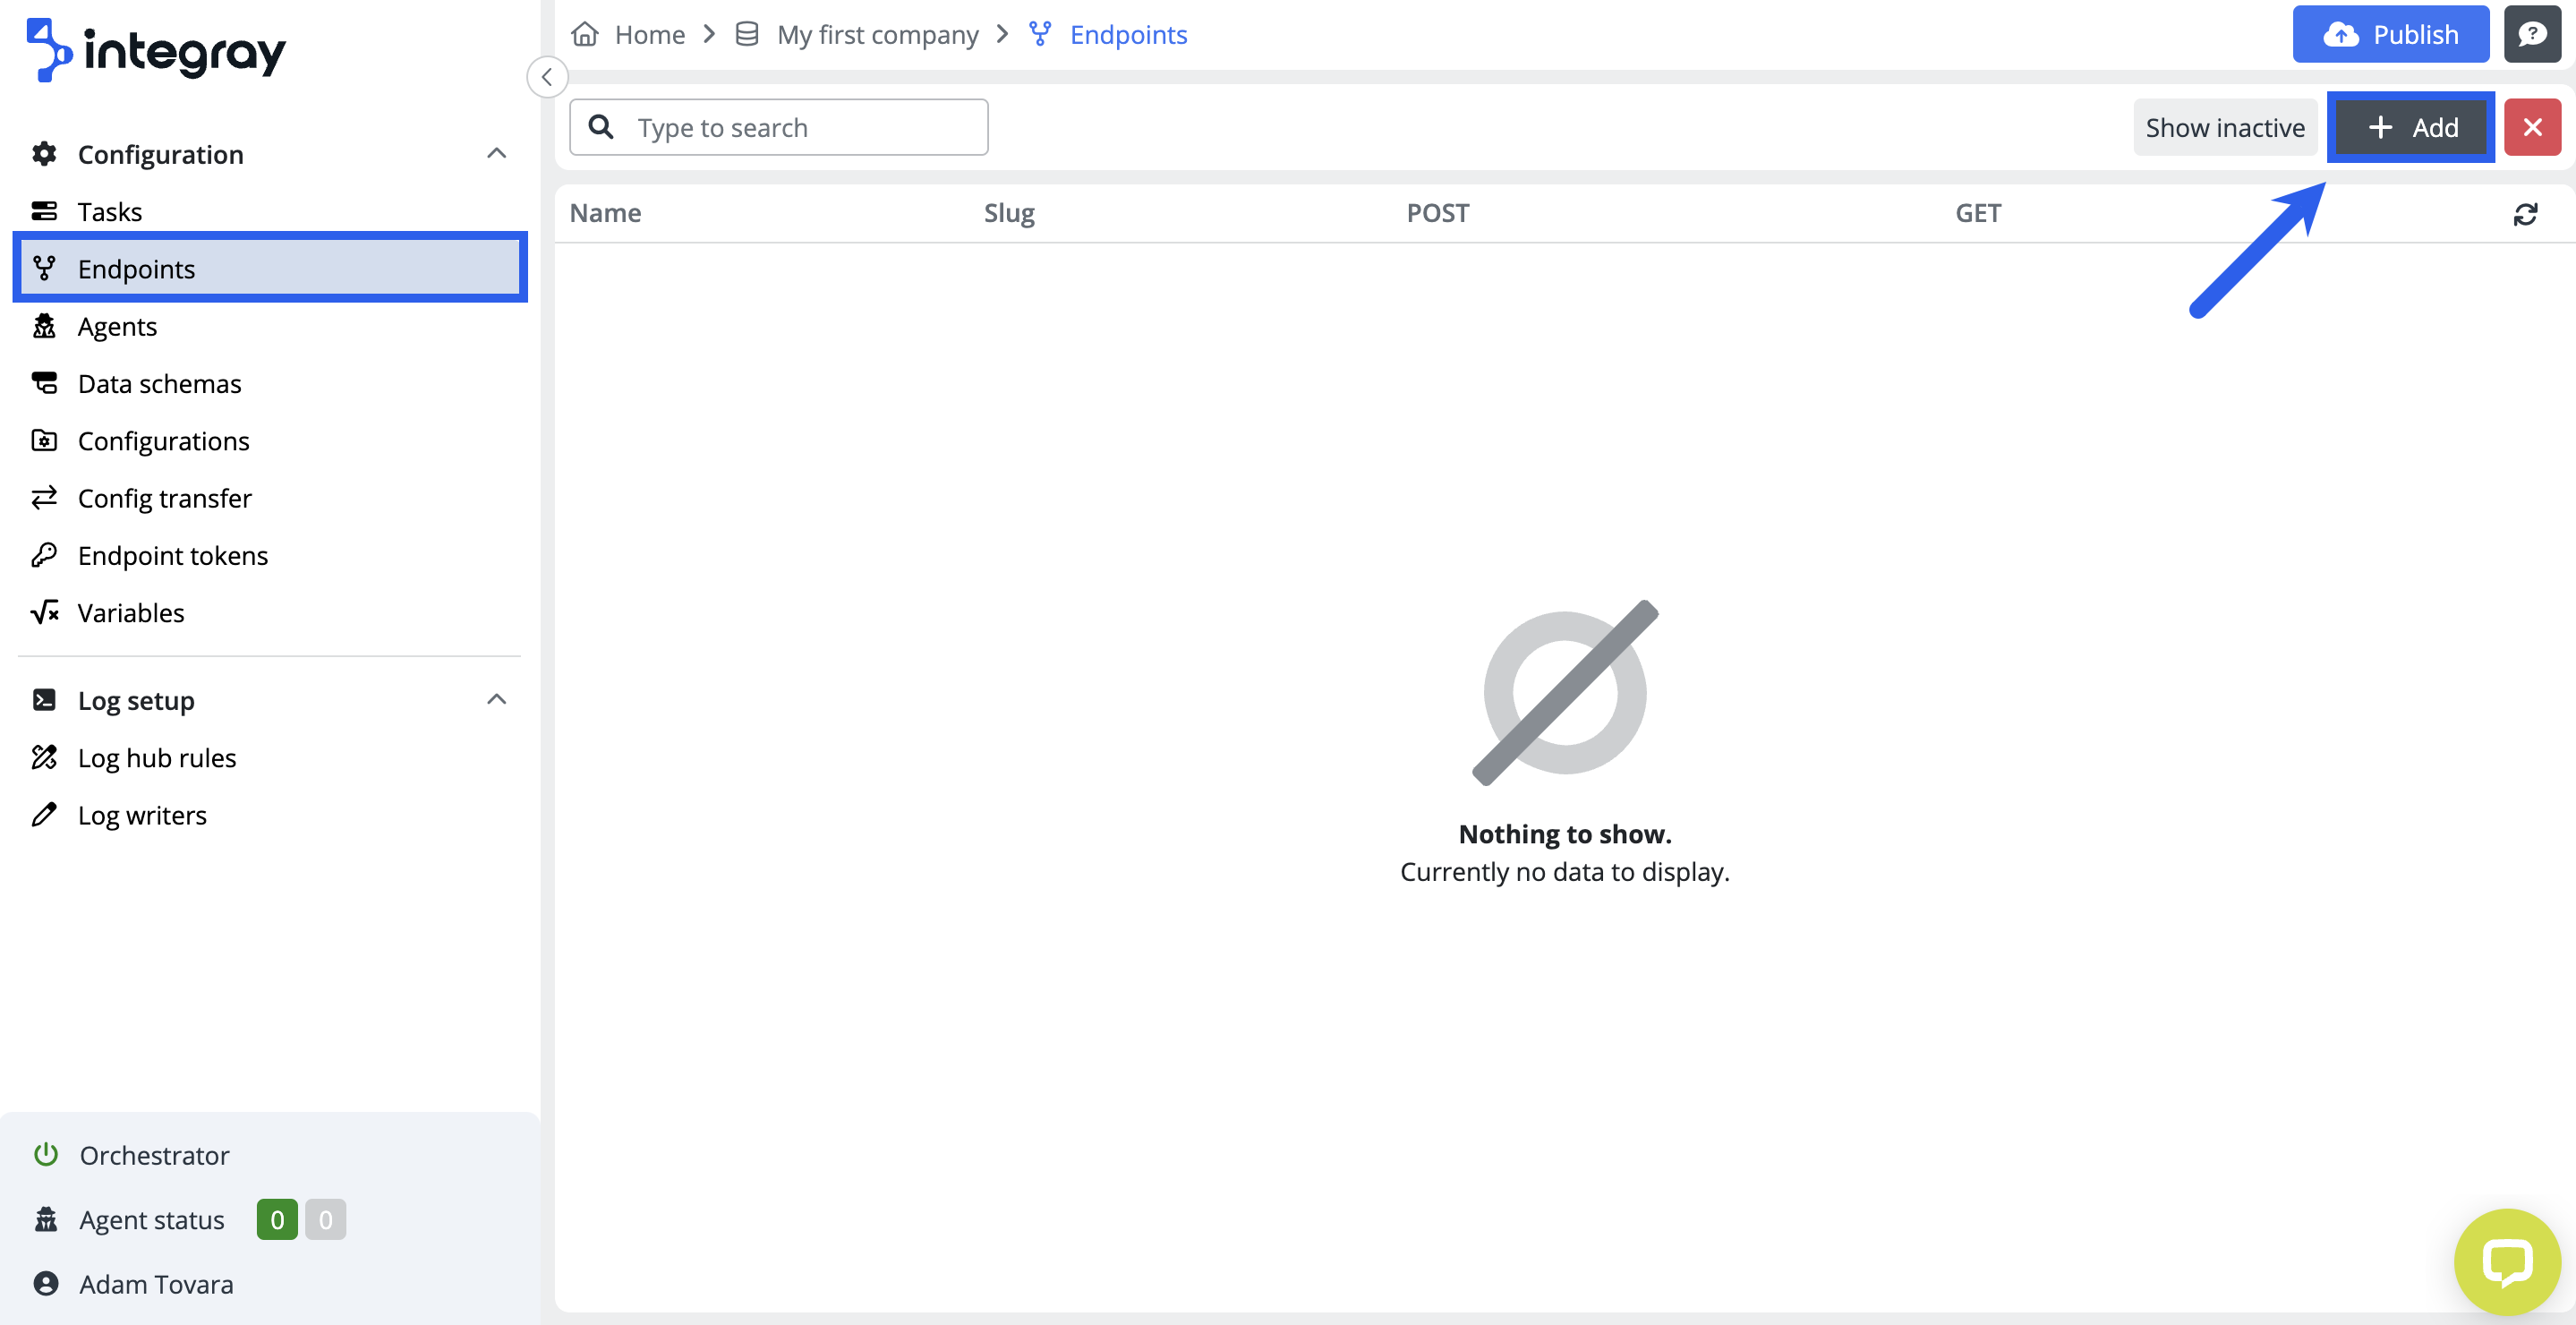Image resolution: width=2576 pixels, height=1325 pixels.
Task: Click the green agent status badge
Action: 277,1220
